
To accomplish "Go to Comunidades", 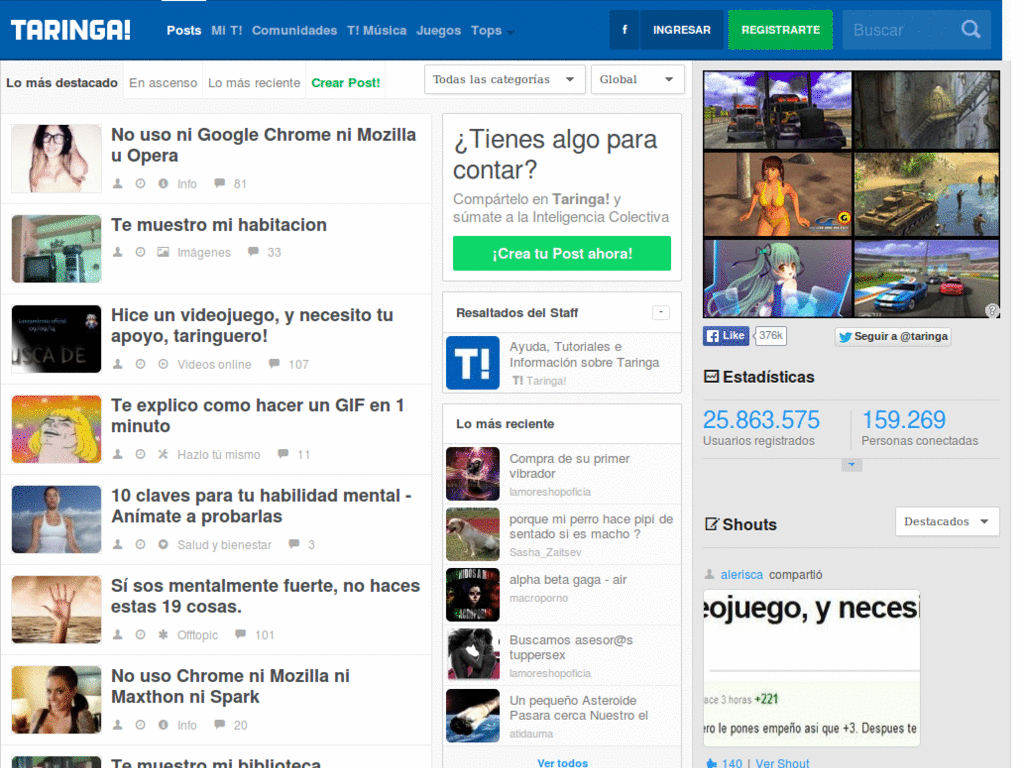I will tap(295, 30).
